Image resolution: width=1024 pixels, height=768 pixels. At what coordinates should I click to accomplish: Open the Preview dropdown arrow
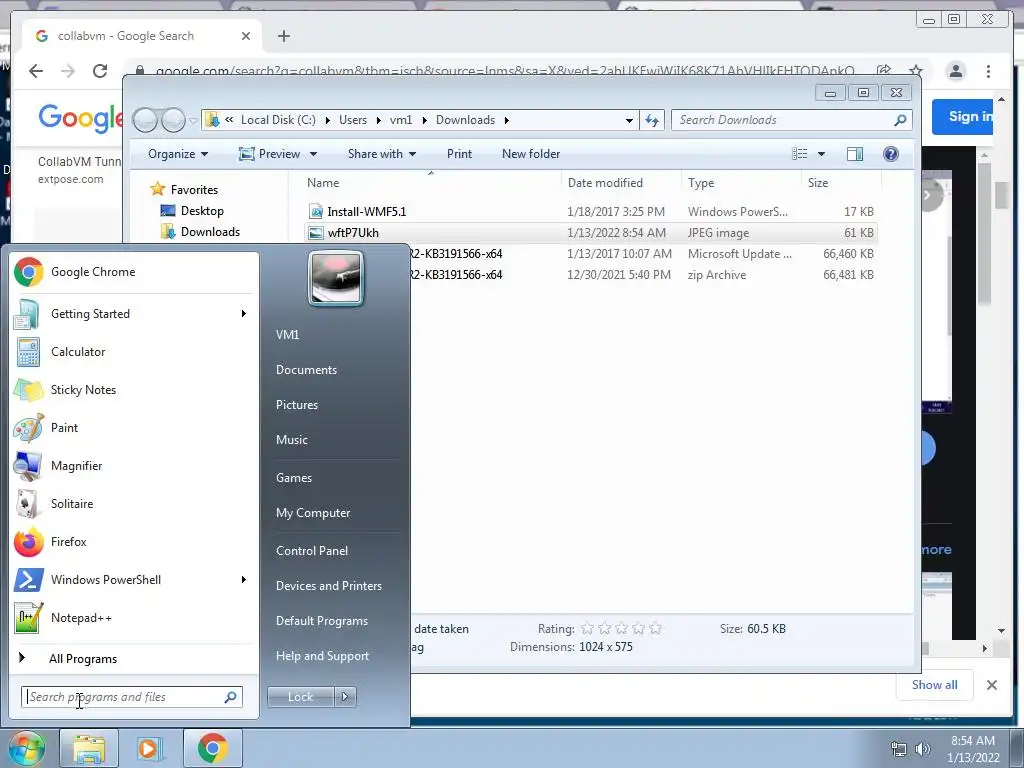[x=313, y=154]
